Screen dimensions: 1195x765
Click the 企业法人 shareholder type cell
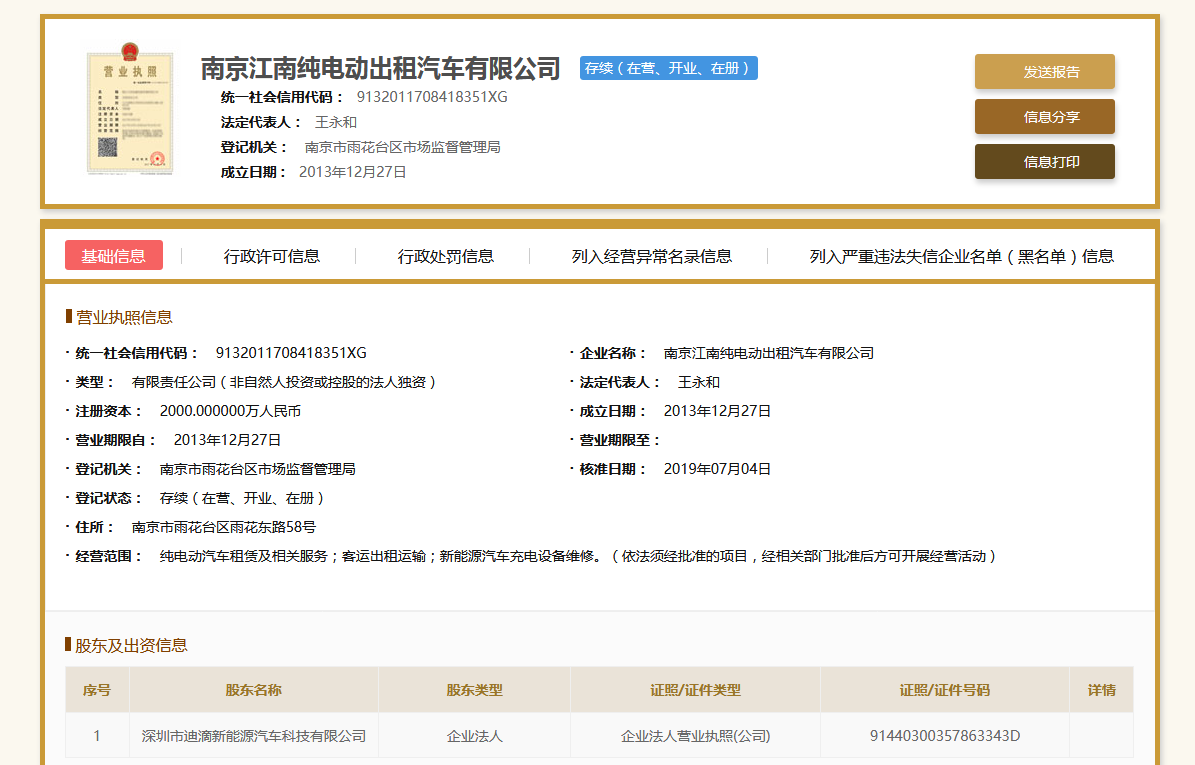(474, 736)
